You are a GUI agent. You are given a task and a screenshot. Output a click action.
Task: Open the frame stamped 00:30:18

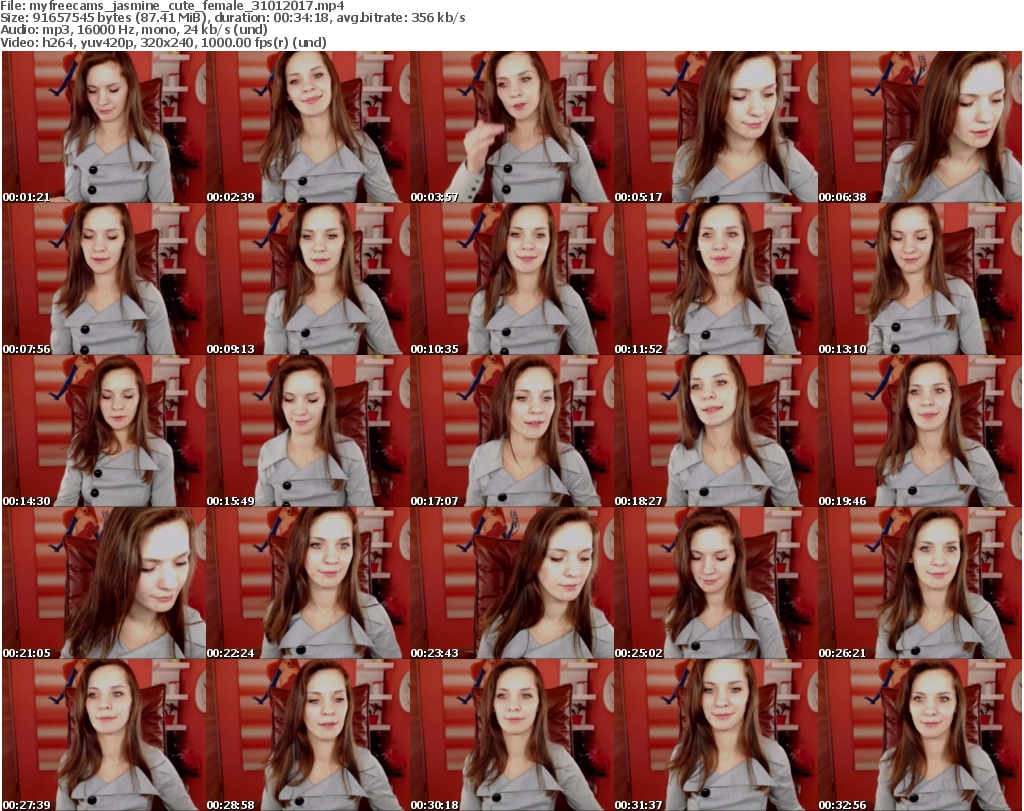tap(511, 735)
